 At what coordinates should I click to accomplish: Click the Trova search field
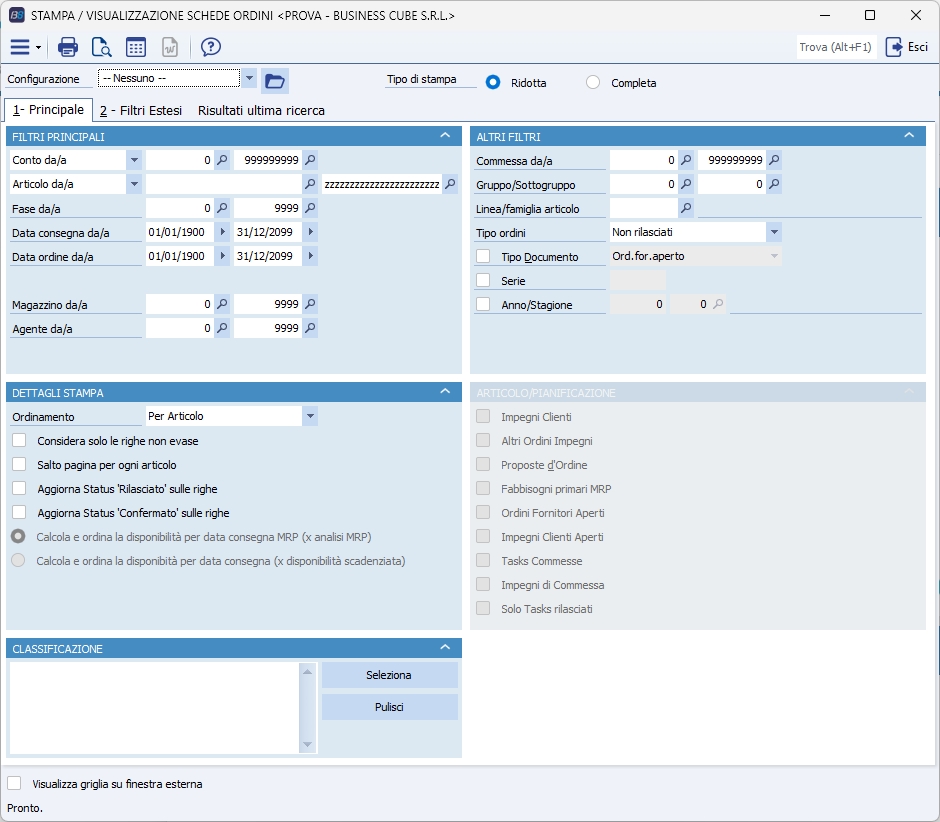pos(836,47)
